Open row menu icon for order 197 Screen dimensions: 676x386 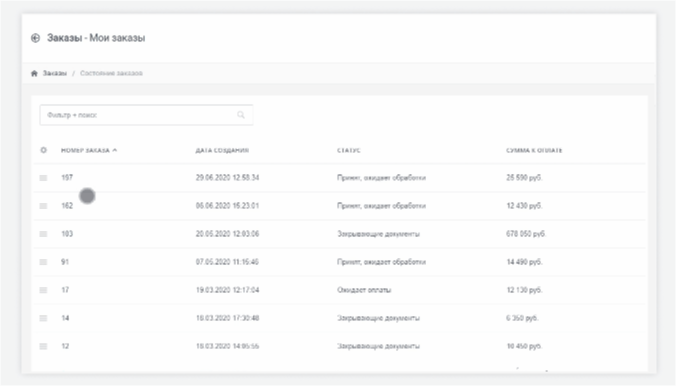coord(44,178)
